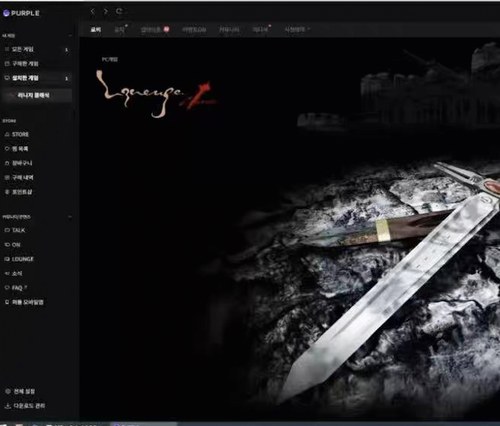Open 모든 게임 all games list
Screen dimensions: 500x426
(37, 49)
